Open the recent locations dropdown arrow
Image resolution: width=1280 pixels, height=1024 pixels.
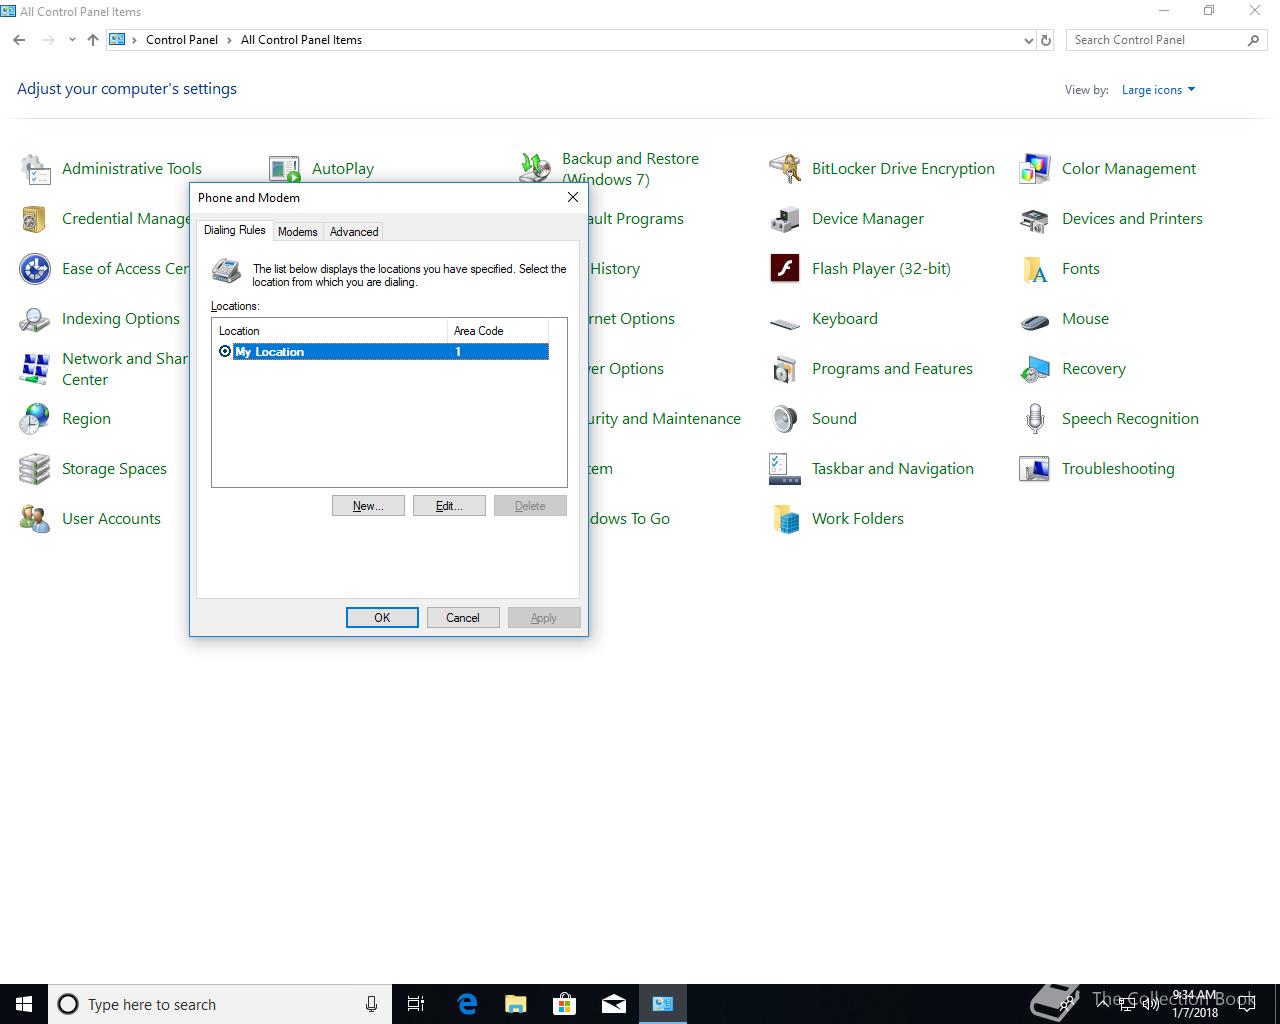(x=72, y=40)
